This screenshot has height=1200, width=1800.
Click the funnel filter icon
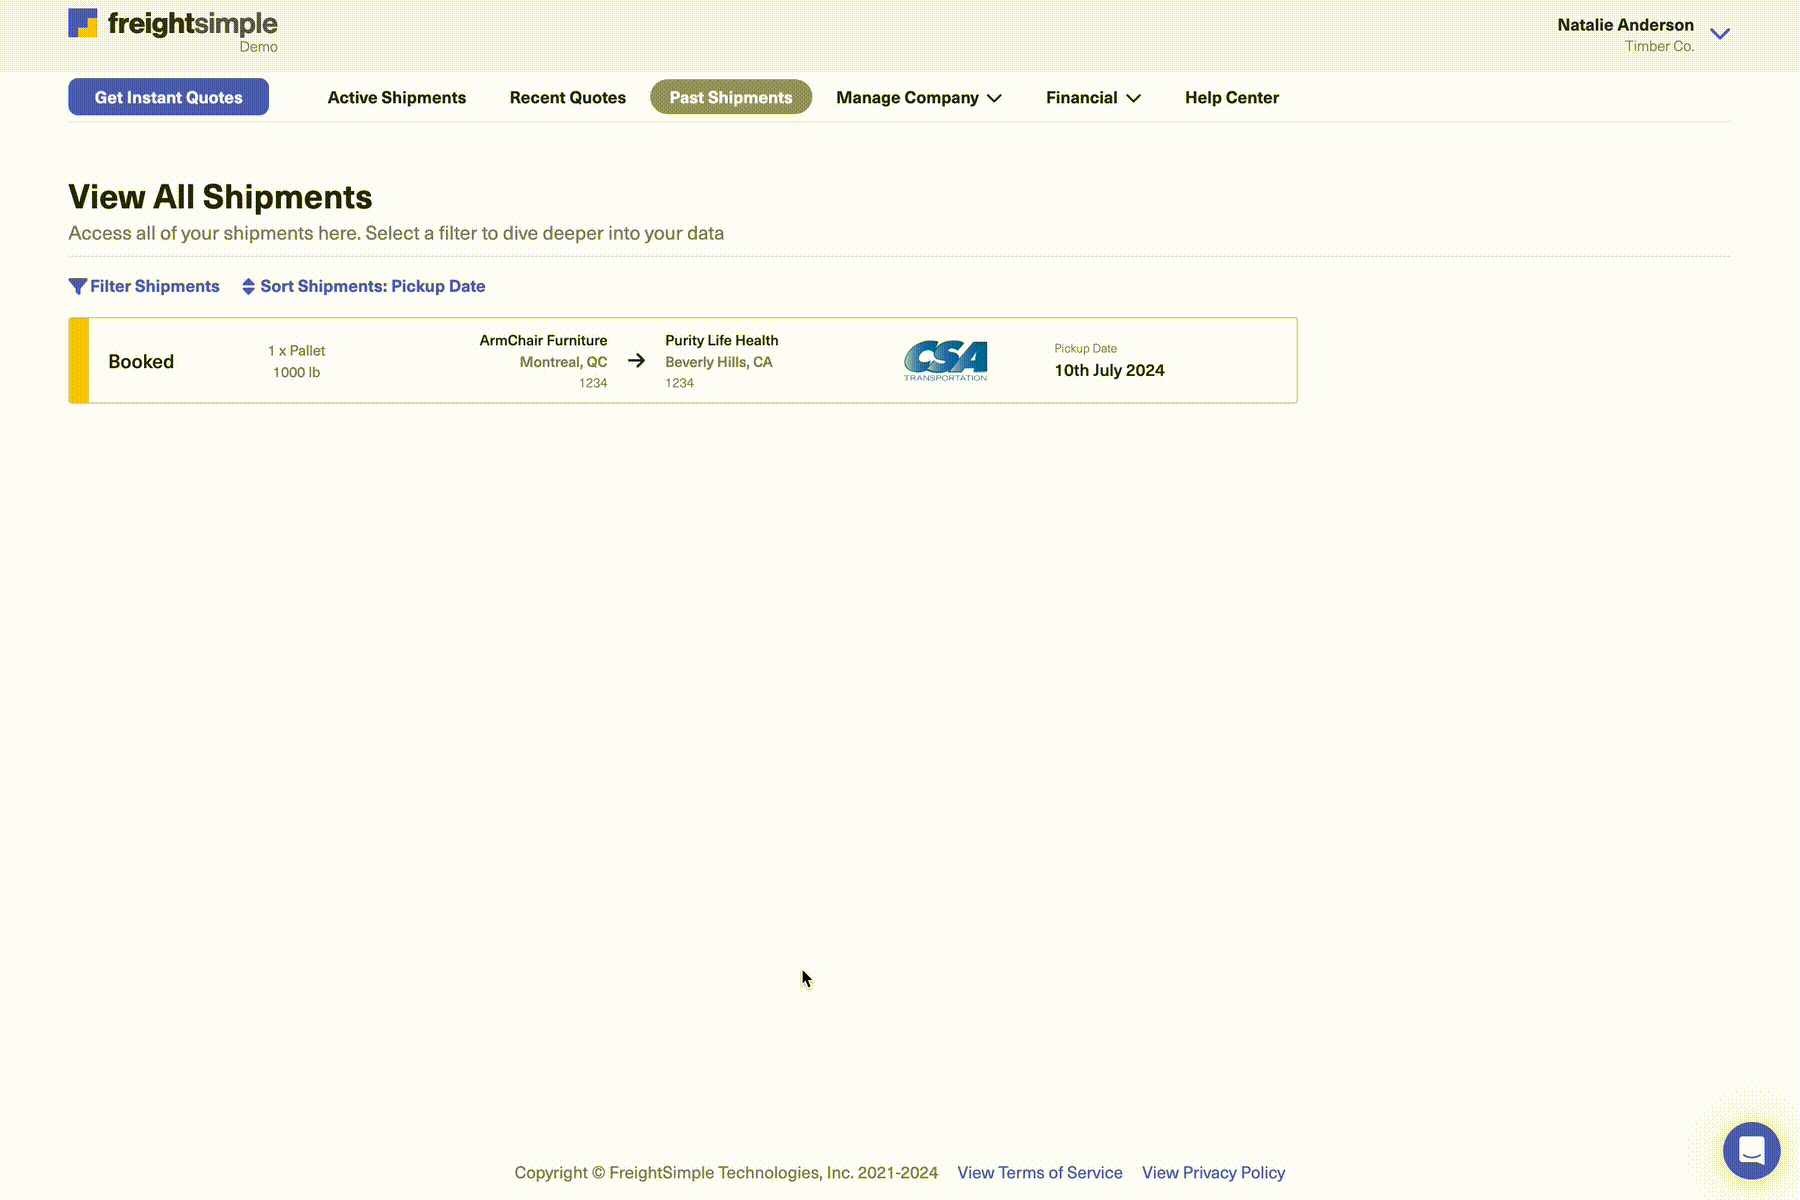[x=77, y=287]
